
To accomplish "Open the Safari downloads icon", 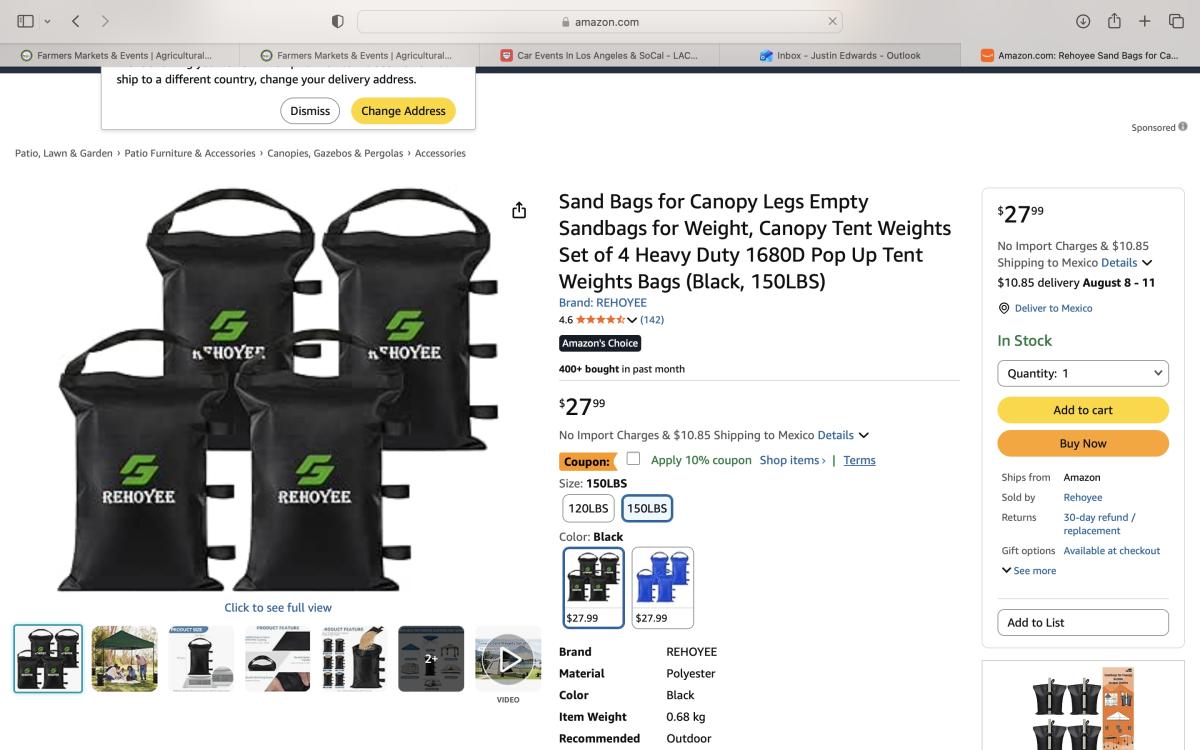I will 1083,21.
